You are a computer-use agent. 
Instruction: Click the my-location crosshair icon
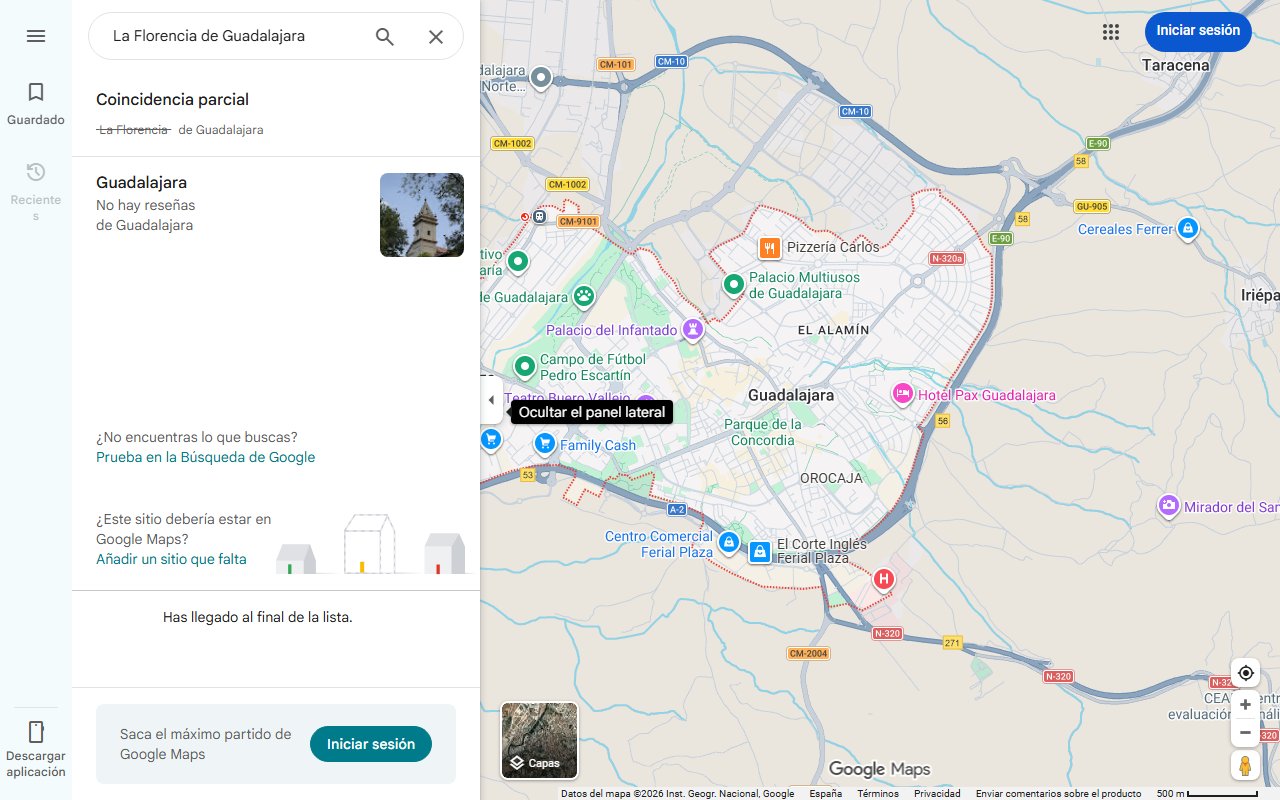coord(1245,672)
